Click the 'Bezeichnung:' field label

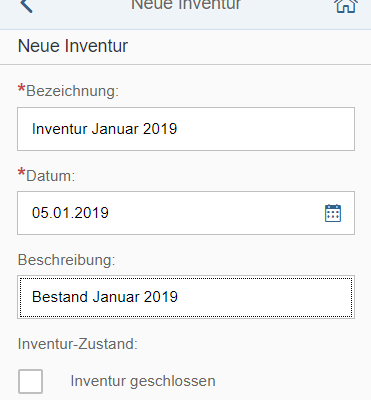click(x=72, y=91)
